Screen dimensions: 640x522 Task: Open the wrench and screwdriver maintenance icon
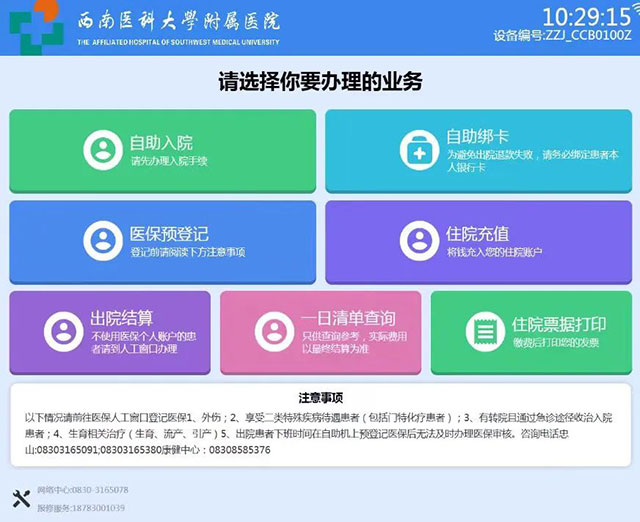point(21,498)
